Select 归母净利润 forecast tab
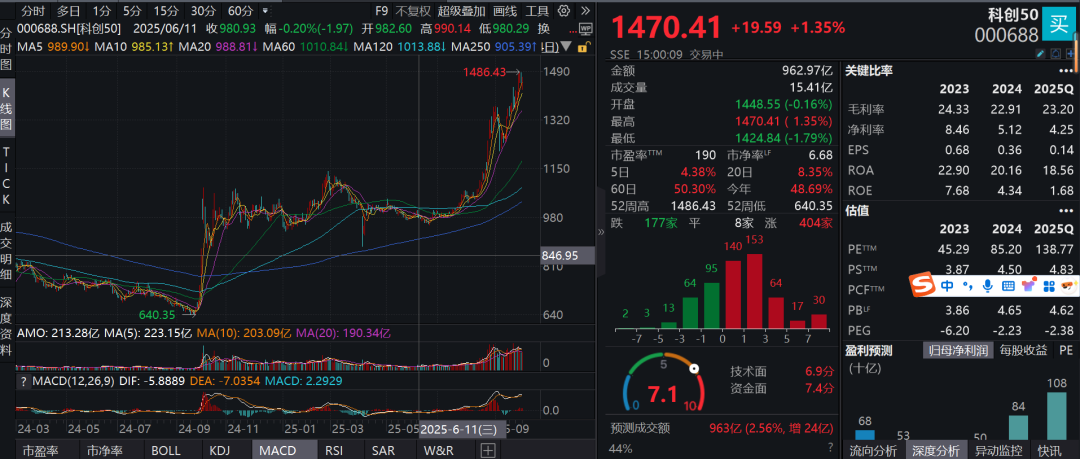Viewport: 1080px width, 459px height. [x=958, y=351]
